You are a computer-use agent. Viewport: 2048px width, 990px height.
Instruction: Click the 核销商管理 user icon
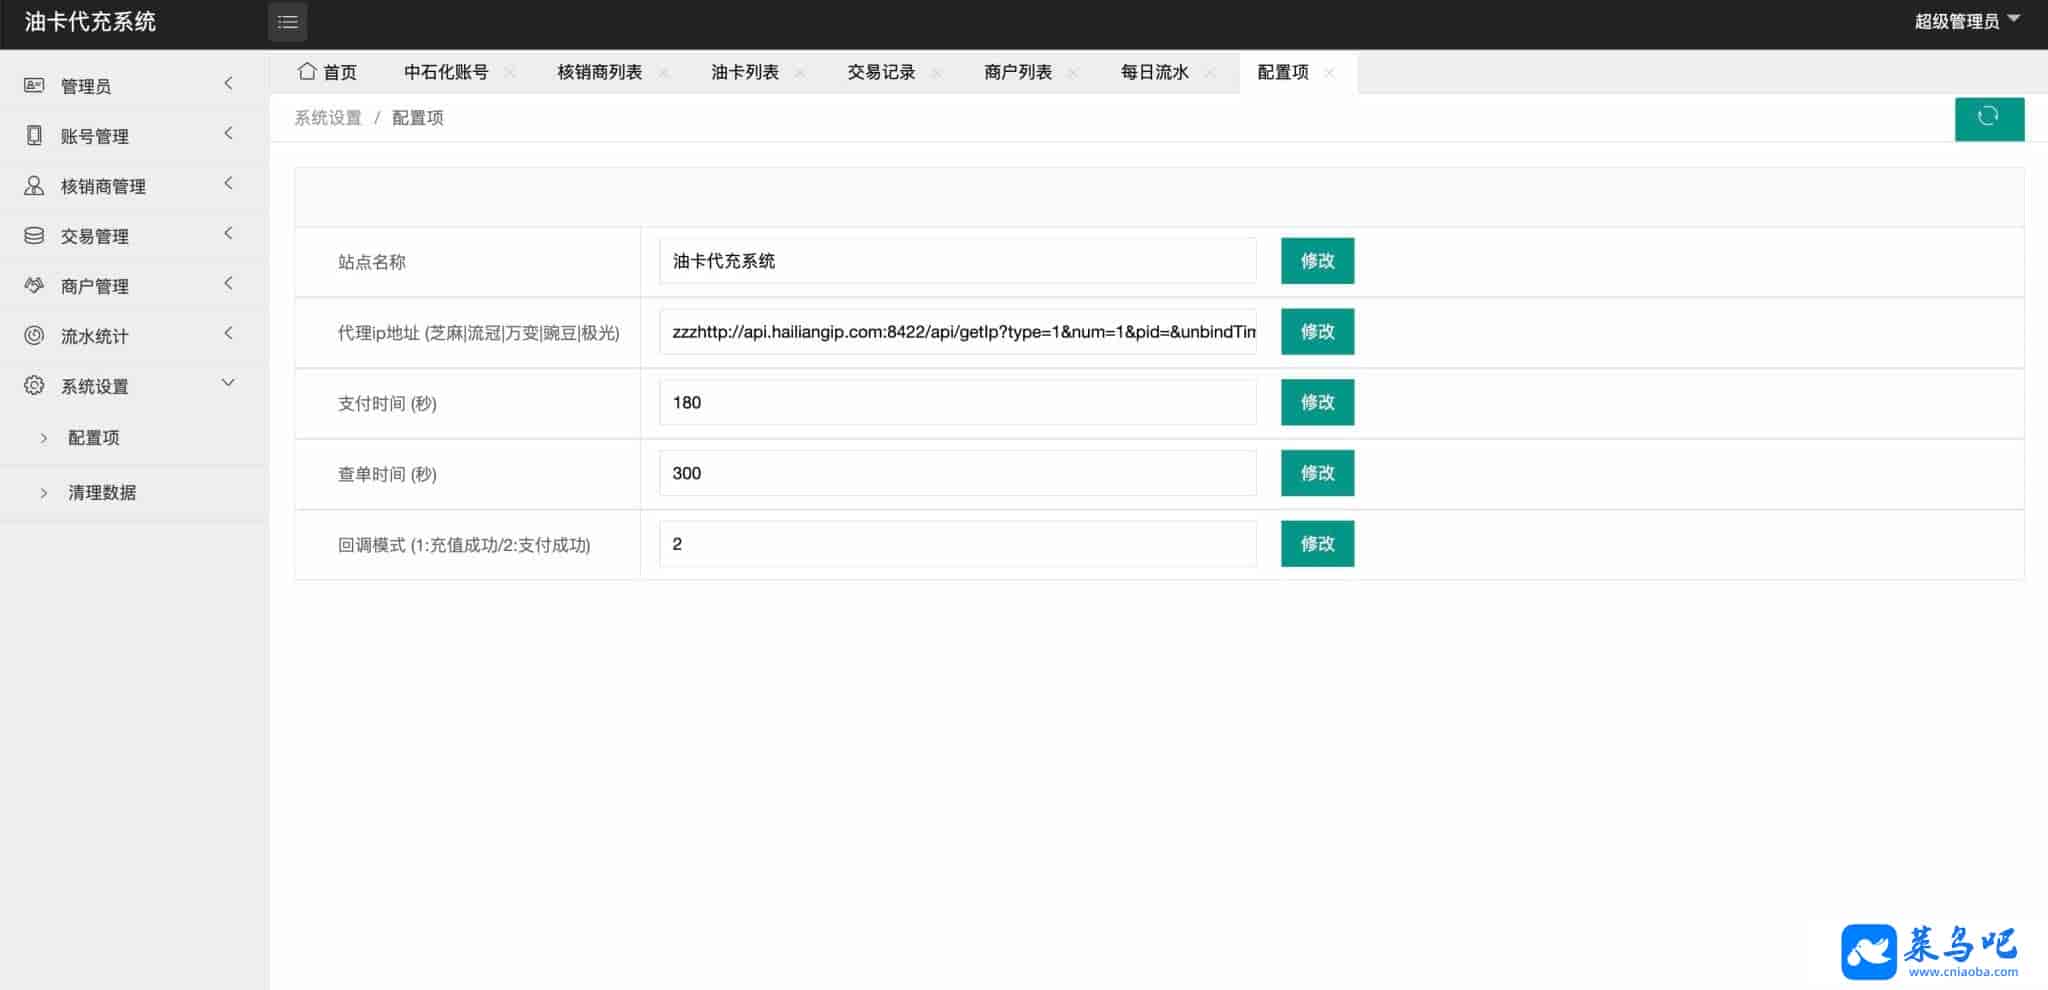34,186
